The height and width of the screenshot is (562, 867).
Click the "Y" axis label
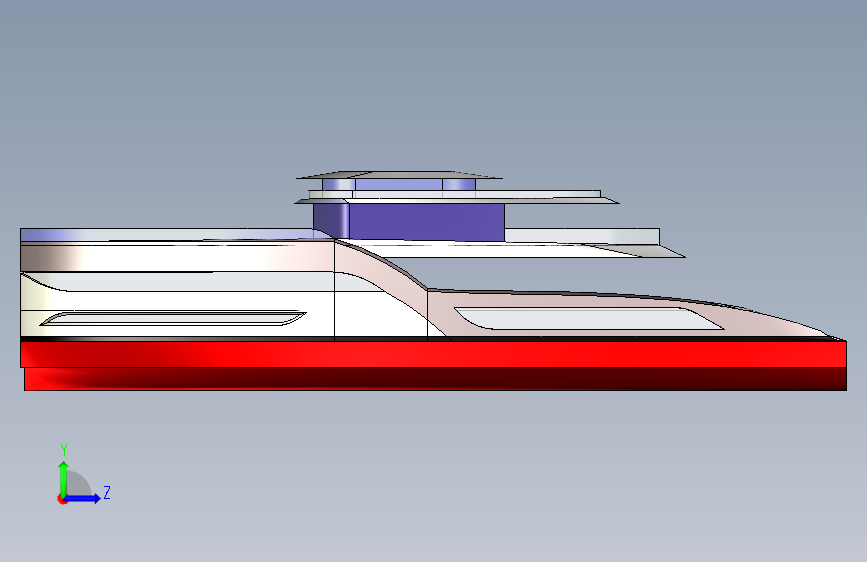point(64,450)
